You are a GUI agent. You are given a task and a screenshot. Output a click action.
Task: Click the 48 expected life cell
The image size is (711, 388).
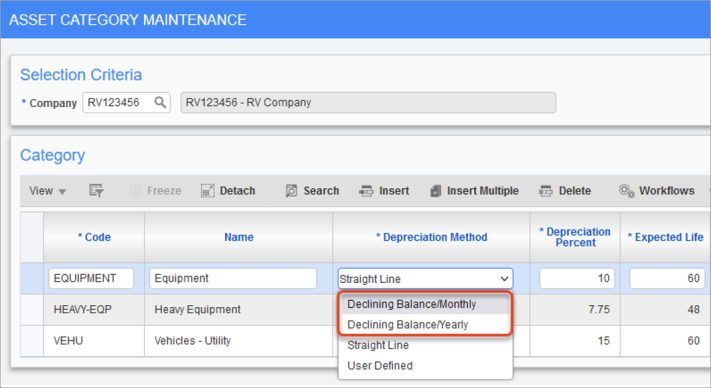[x=665, y=310]
